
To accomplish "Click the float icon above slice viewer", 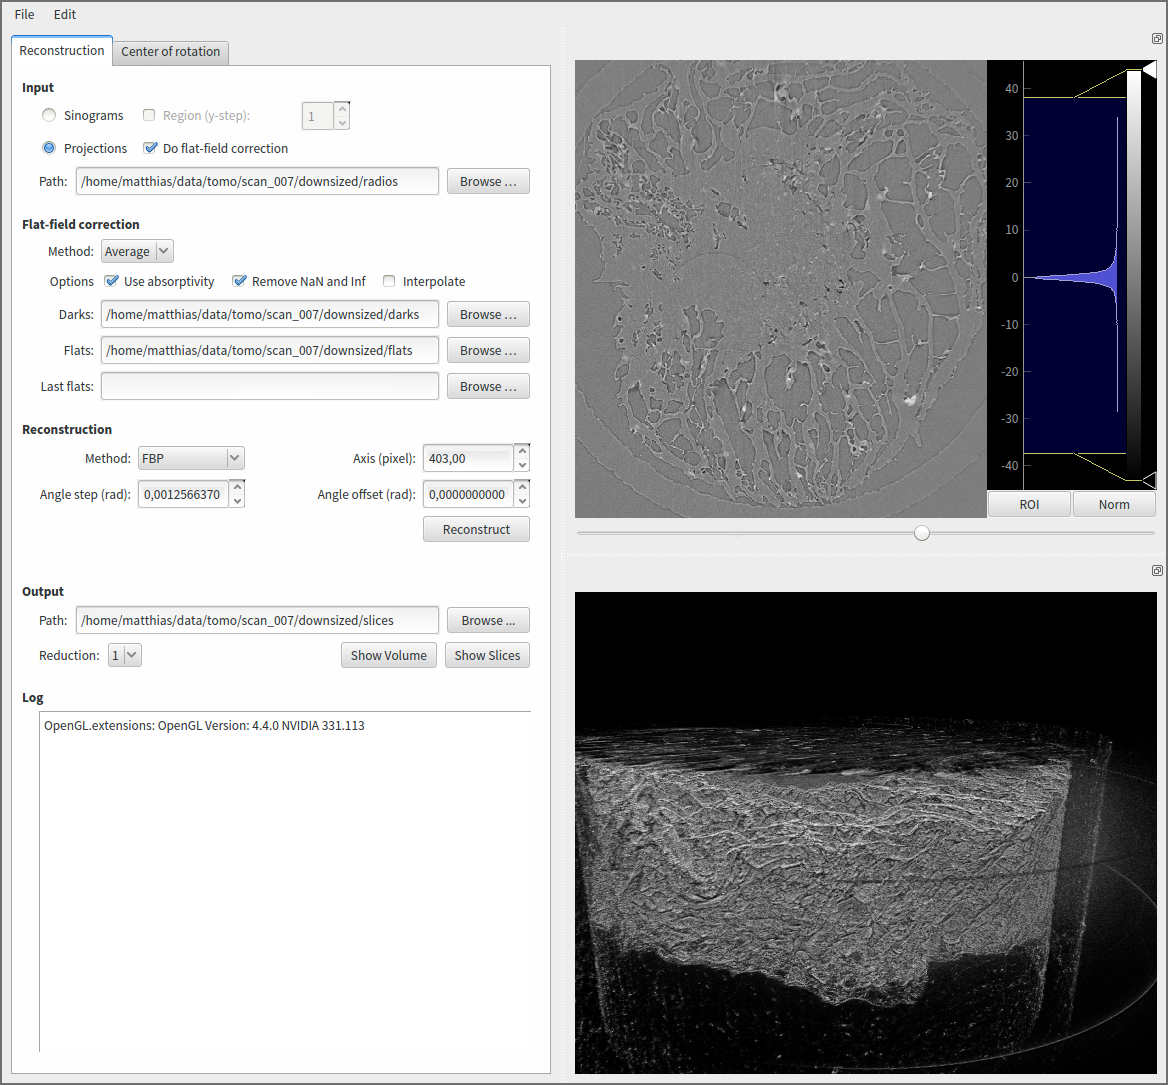I will tap(1157, 39).
